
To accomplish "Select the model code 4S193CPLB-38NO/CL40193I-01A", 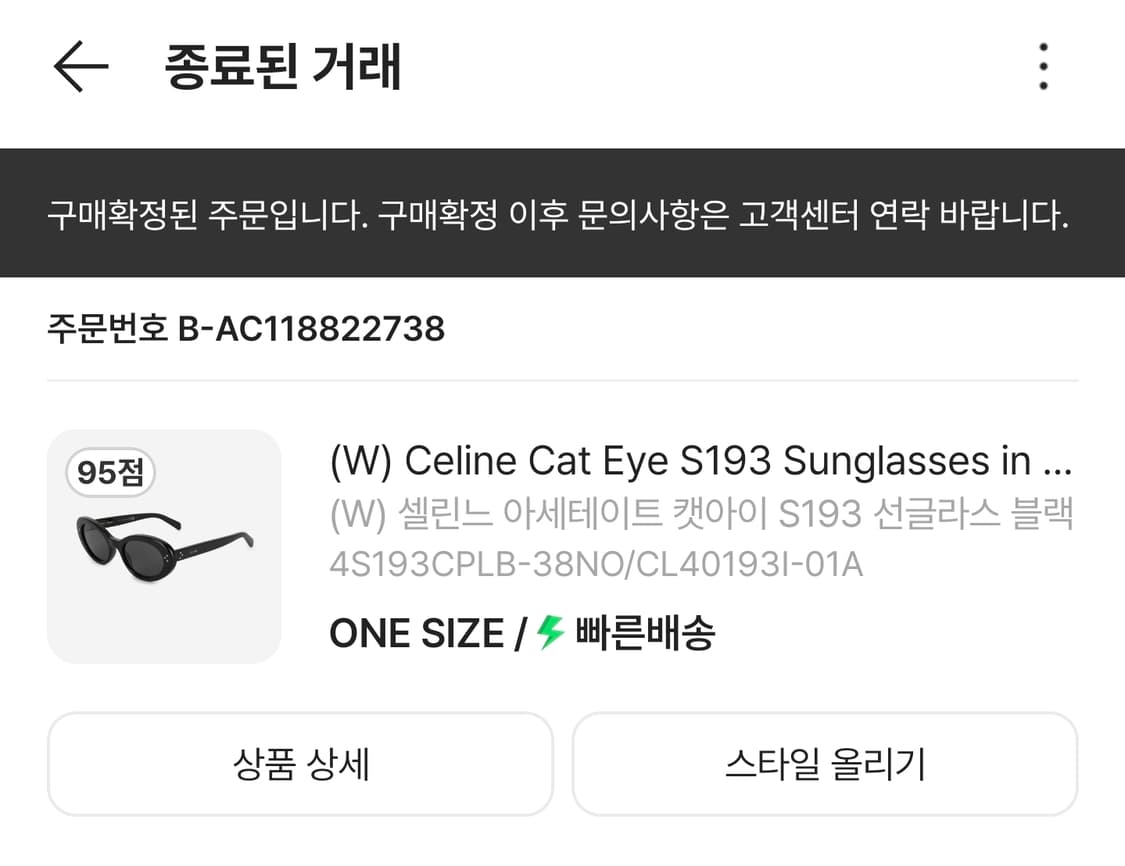I will [595, 565].
